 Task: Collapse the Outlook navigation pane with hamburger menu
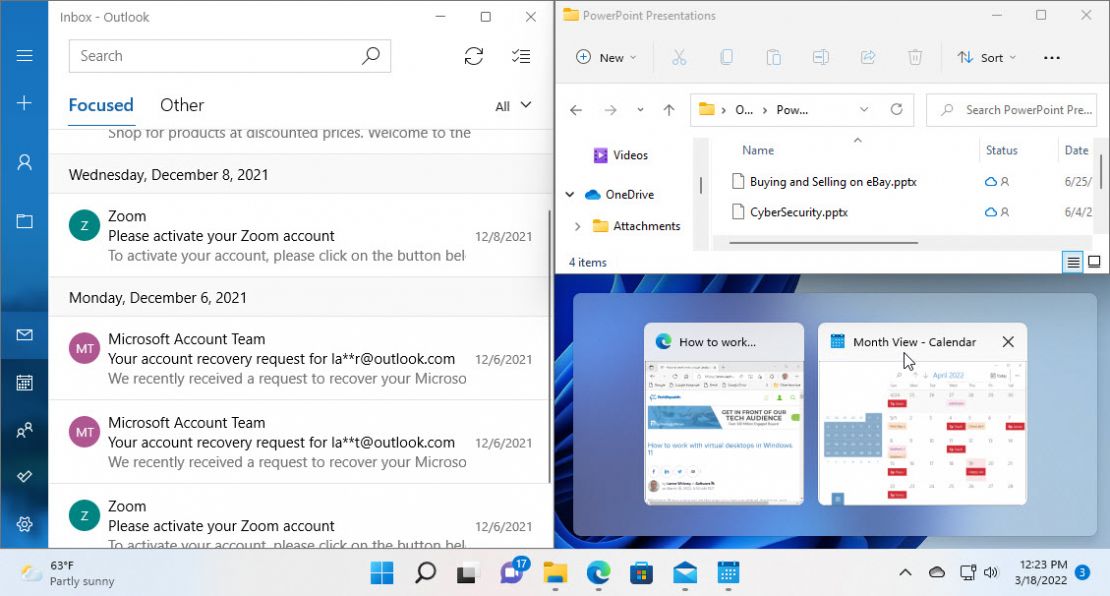click(x=24, y=56)
